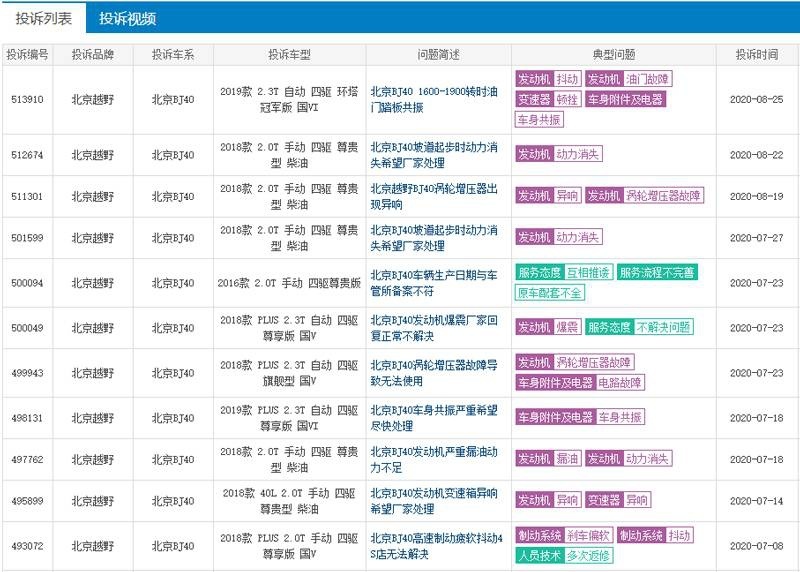Click the 发动机 油门故障 tag
The image size is (800, 572).
pos(629,79)
